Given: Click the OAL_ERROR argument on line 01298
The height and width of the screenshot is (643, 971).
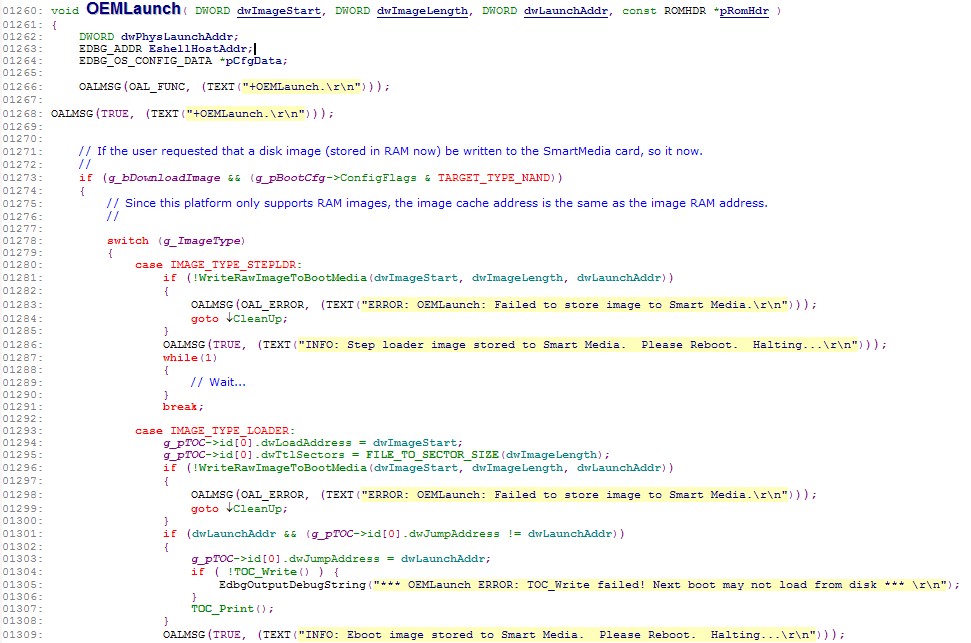Looking at the screenshot, I should pos(272,495).
